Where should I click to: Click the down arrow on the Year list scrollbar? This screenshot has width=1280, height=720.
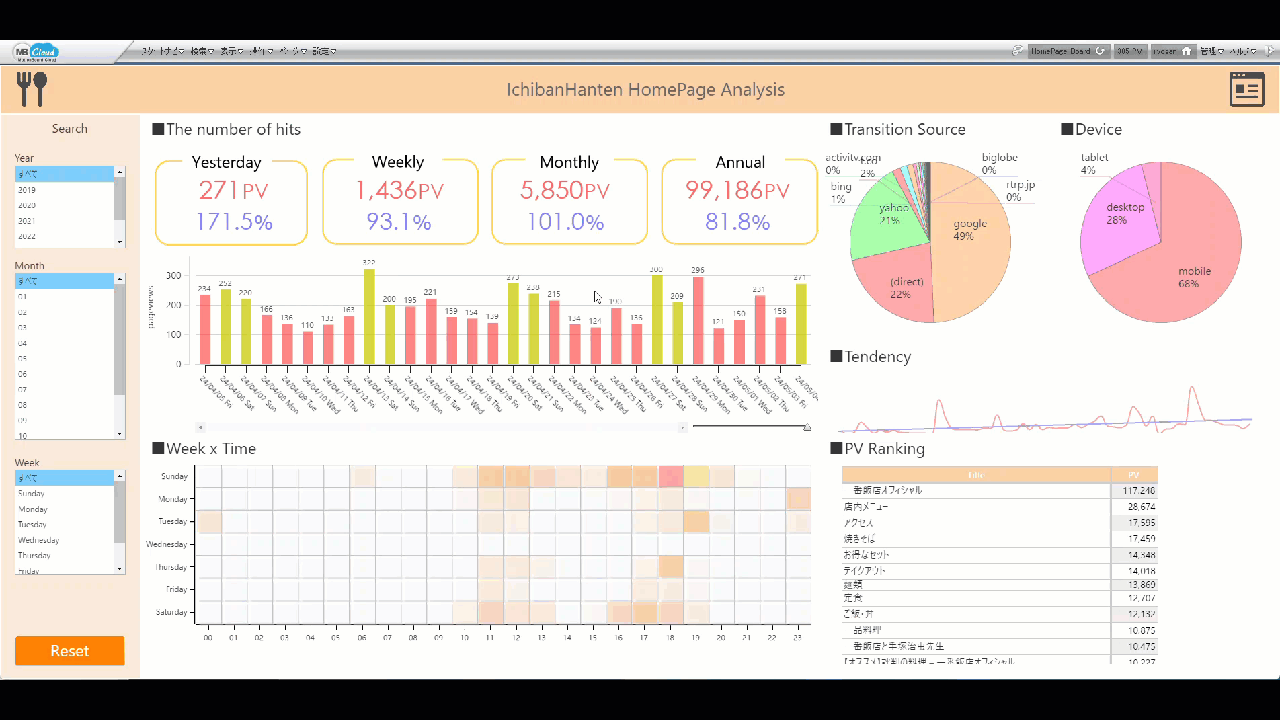(121, 239)
